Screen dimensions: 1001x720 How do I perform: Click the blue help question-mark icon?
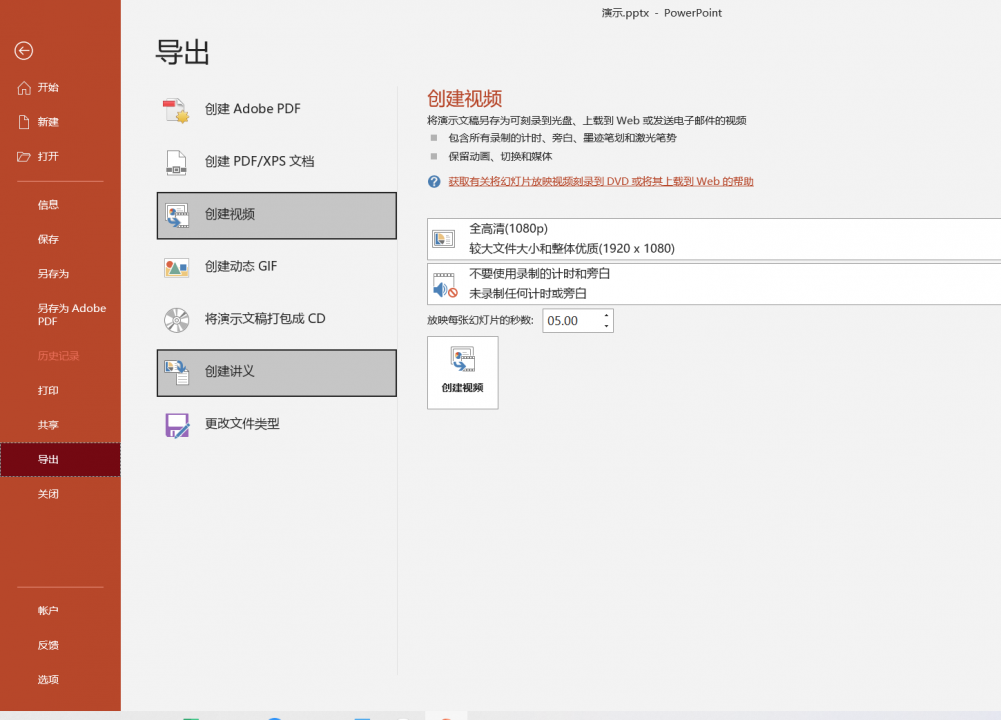pyautogui.click(x=434, y=182)
